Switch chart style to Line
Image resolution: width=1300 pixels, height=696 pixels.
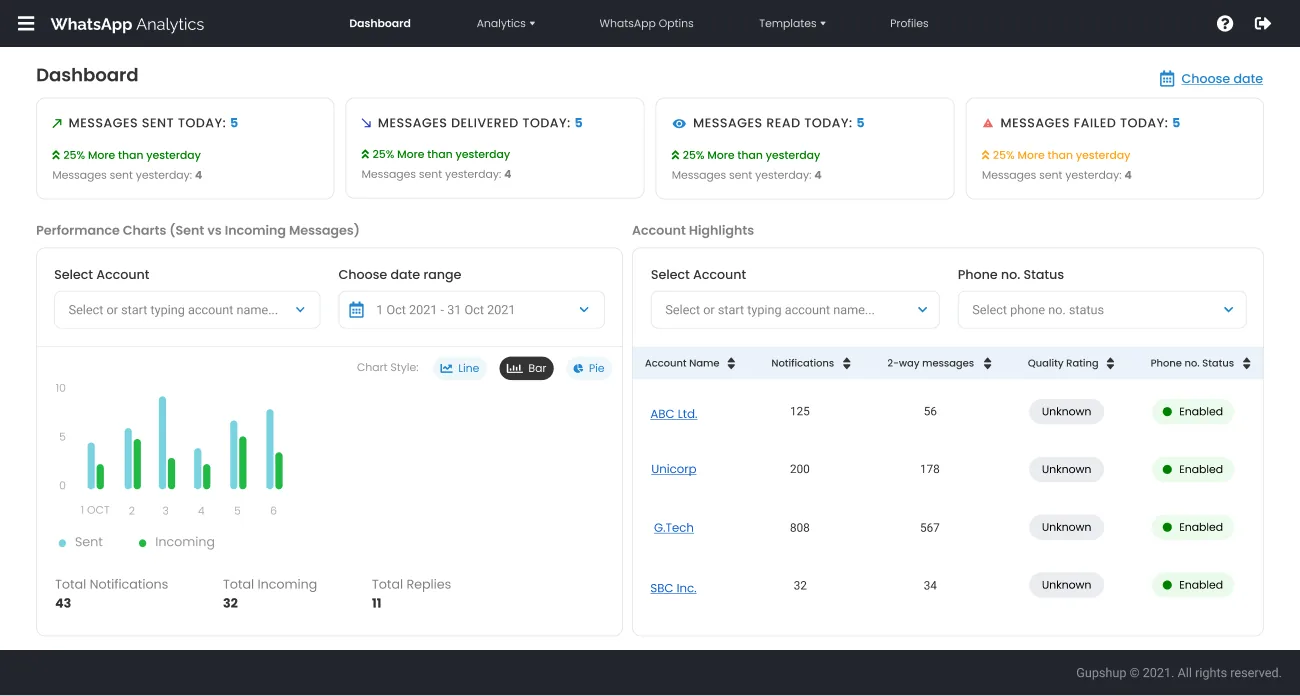click(460, 368)
